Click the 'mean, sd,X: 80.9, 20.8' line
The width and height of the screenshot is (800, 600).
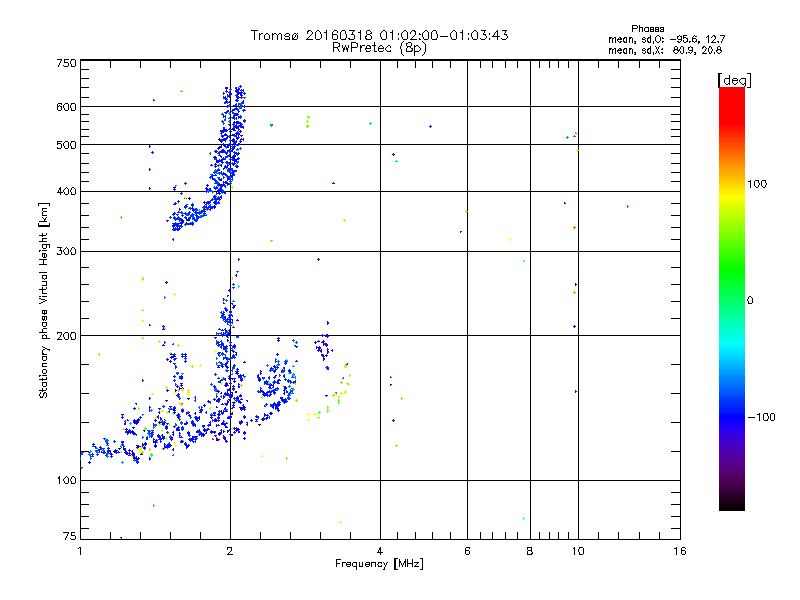[x=665, y=50]
